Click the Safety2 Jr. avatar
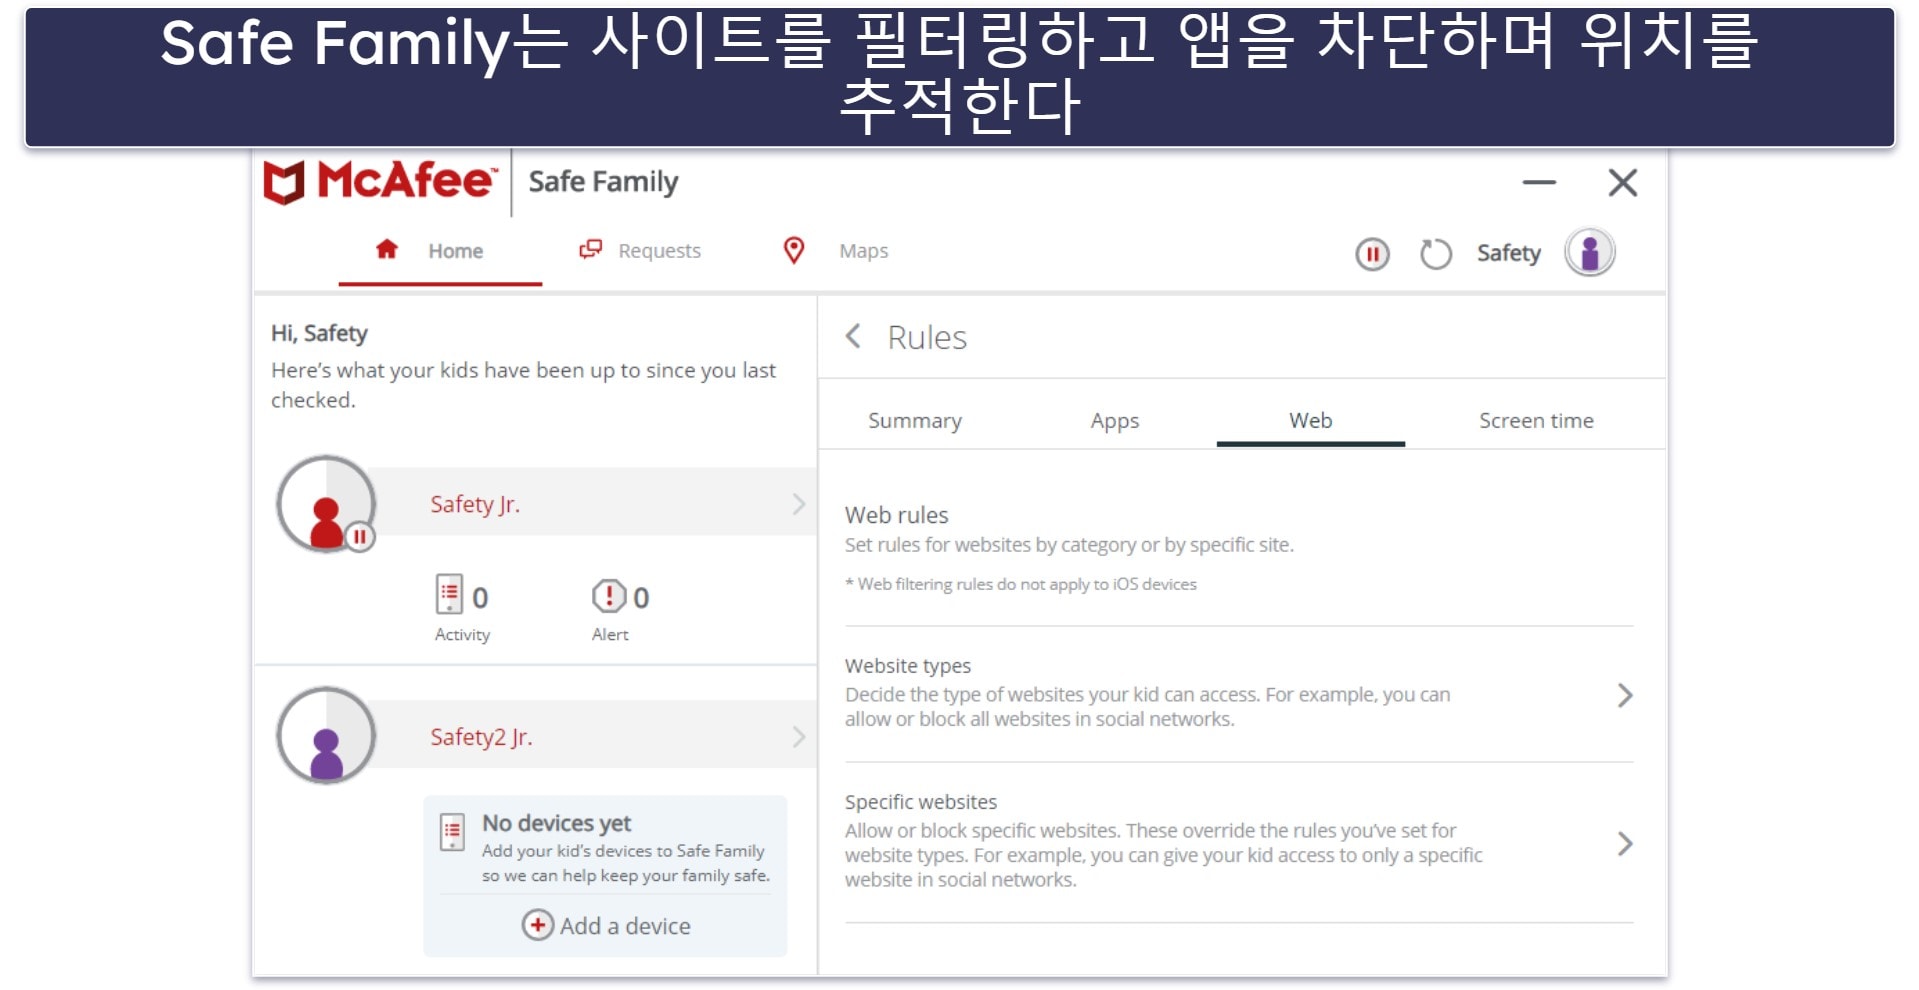The height and width of the screenshot is (990, 1919). [326, 735]
